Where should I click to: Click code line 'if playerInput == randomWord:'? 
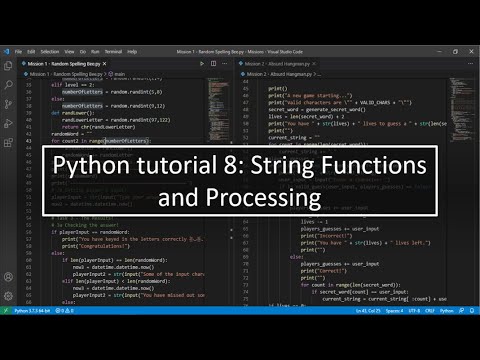90,232
